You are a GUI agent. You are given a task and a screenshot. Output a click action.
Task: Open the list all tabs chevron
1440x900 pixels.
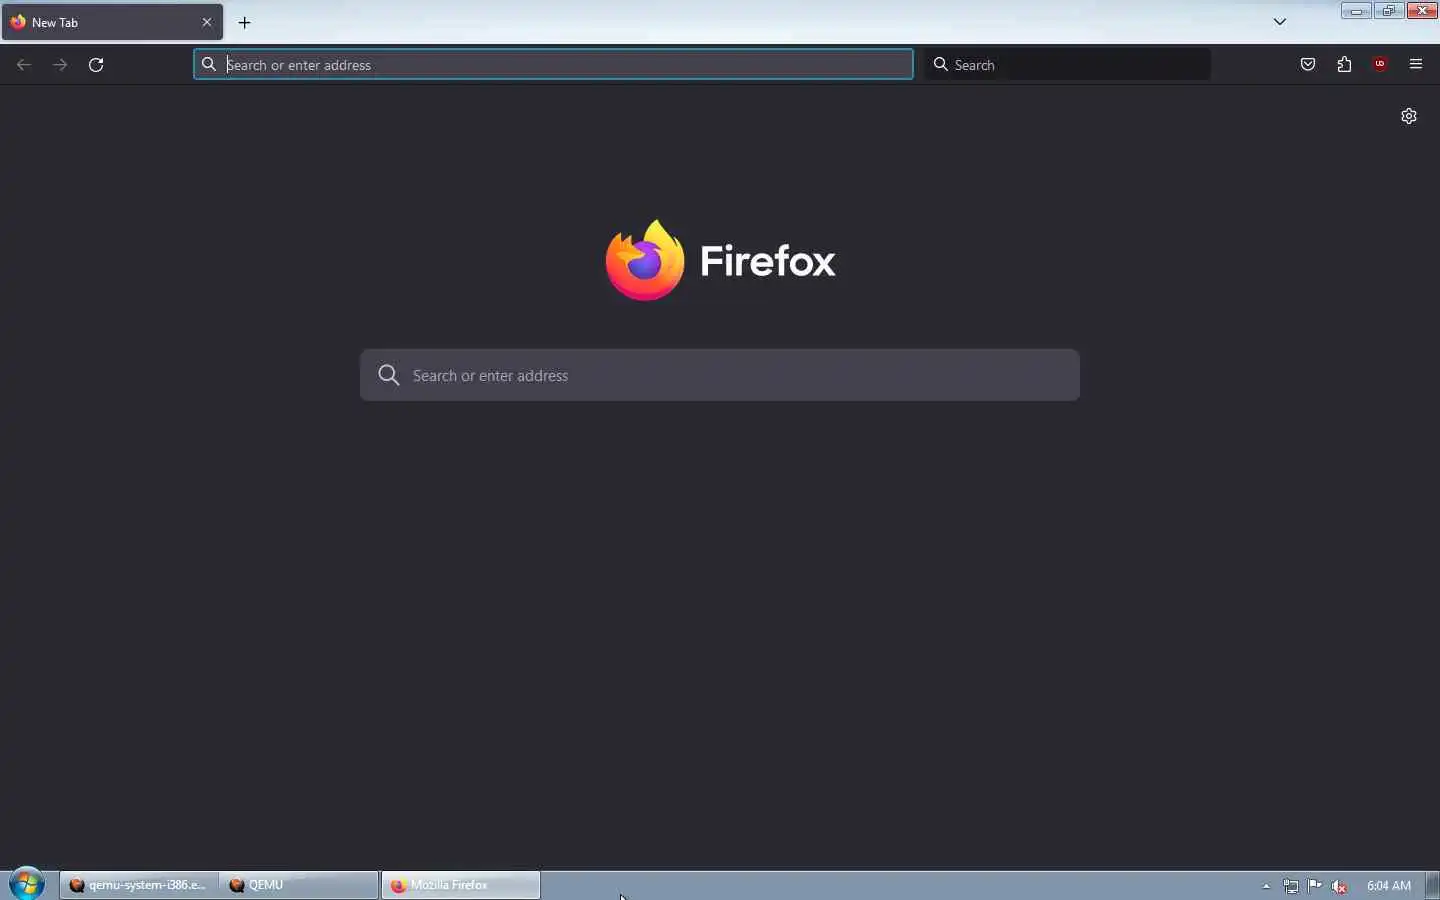(x=1280, y=22)
